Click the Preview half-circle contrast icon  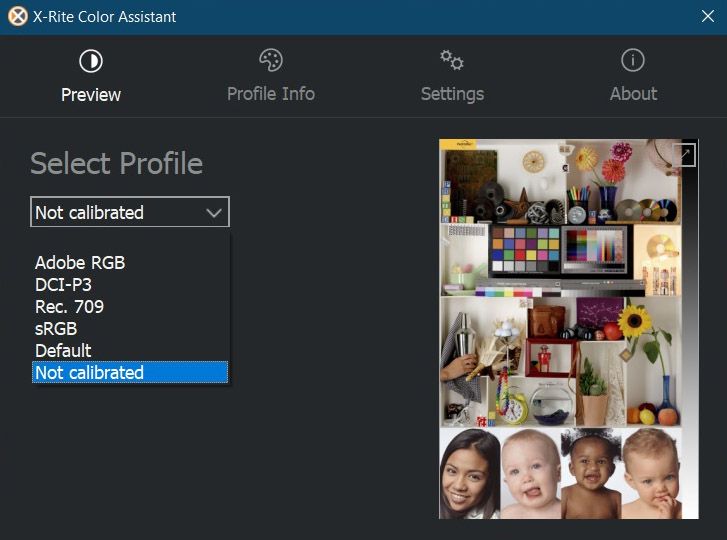[x=91, y=62]
